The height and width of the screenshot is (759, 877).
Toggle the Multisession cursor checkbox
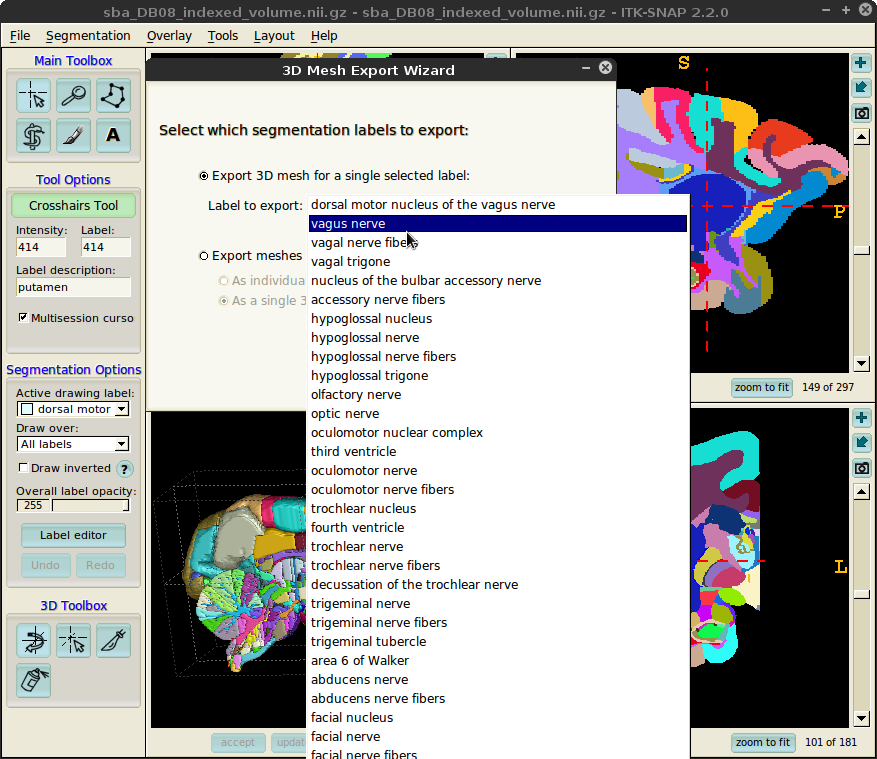(x=23, y=318)
